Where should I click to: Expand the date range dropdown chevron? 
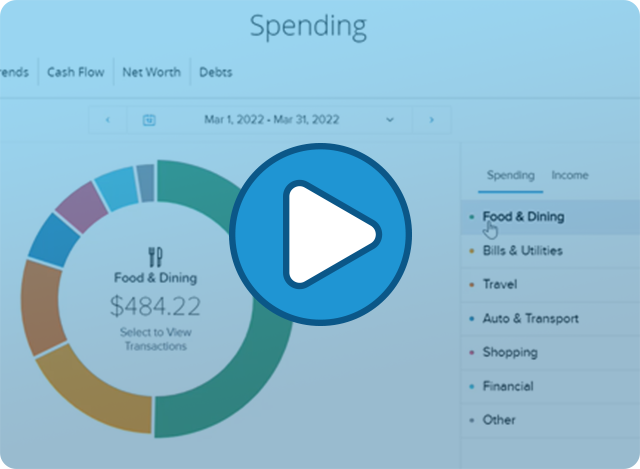(390, 120)
